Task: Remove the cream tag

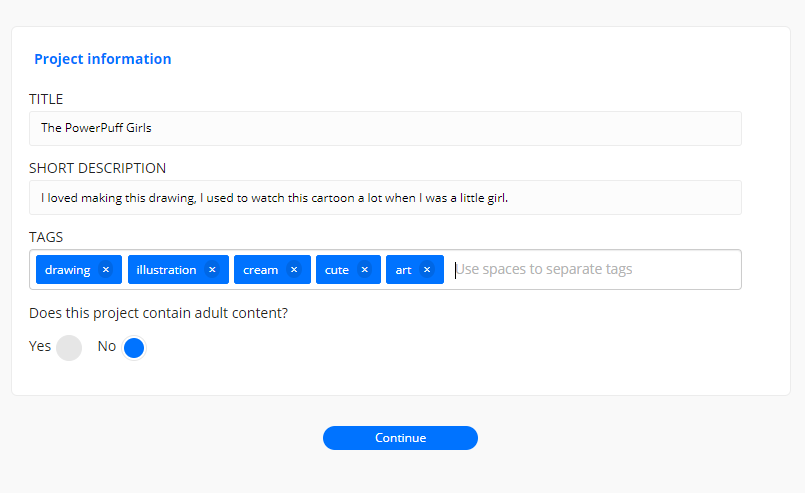Action: coord(294,270)
